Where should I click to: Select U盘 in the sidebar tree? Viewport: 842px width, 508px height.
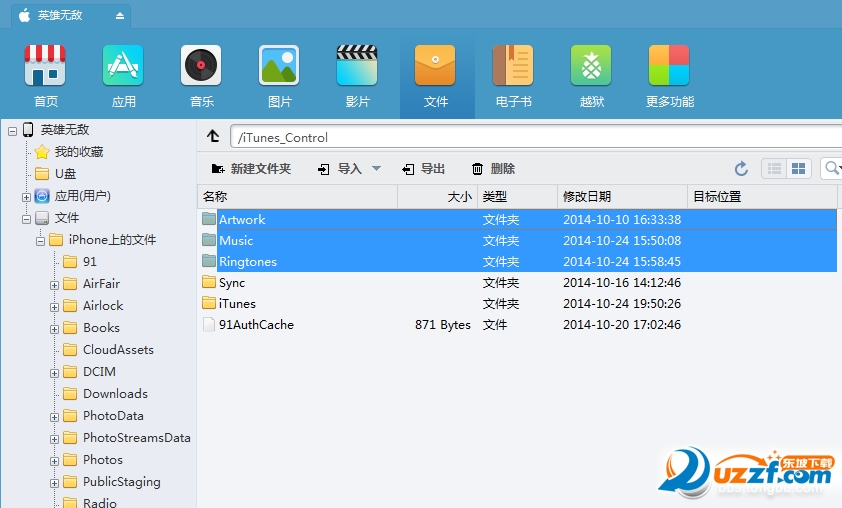click(65, 174)
